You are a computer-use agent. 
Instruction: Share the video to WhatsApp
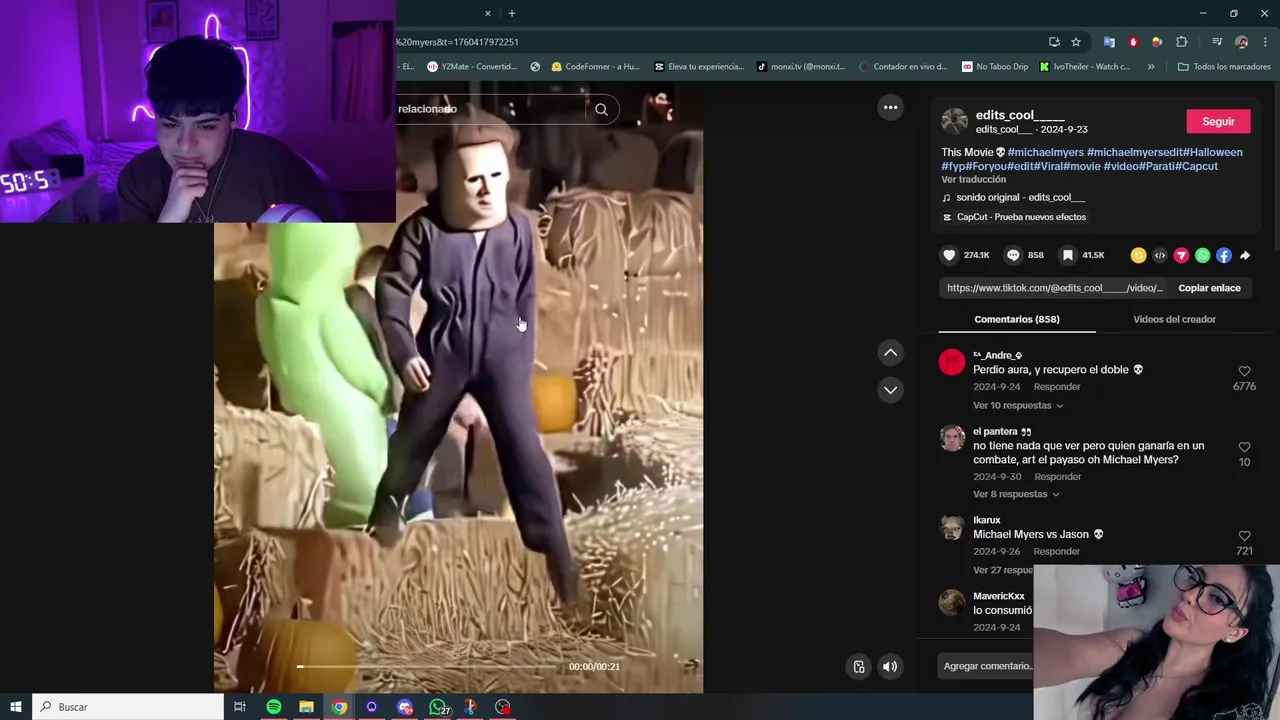point(1202,255)
